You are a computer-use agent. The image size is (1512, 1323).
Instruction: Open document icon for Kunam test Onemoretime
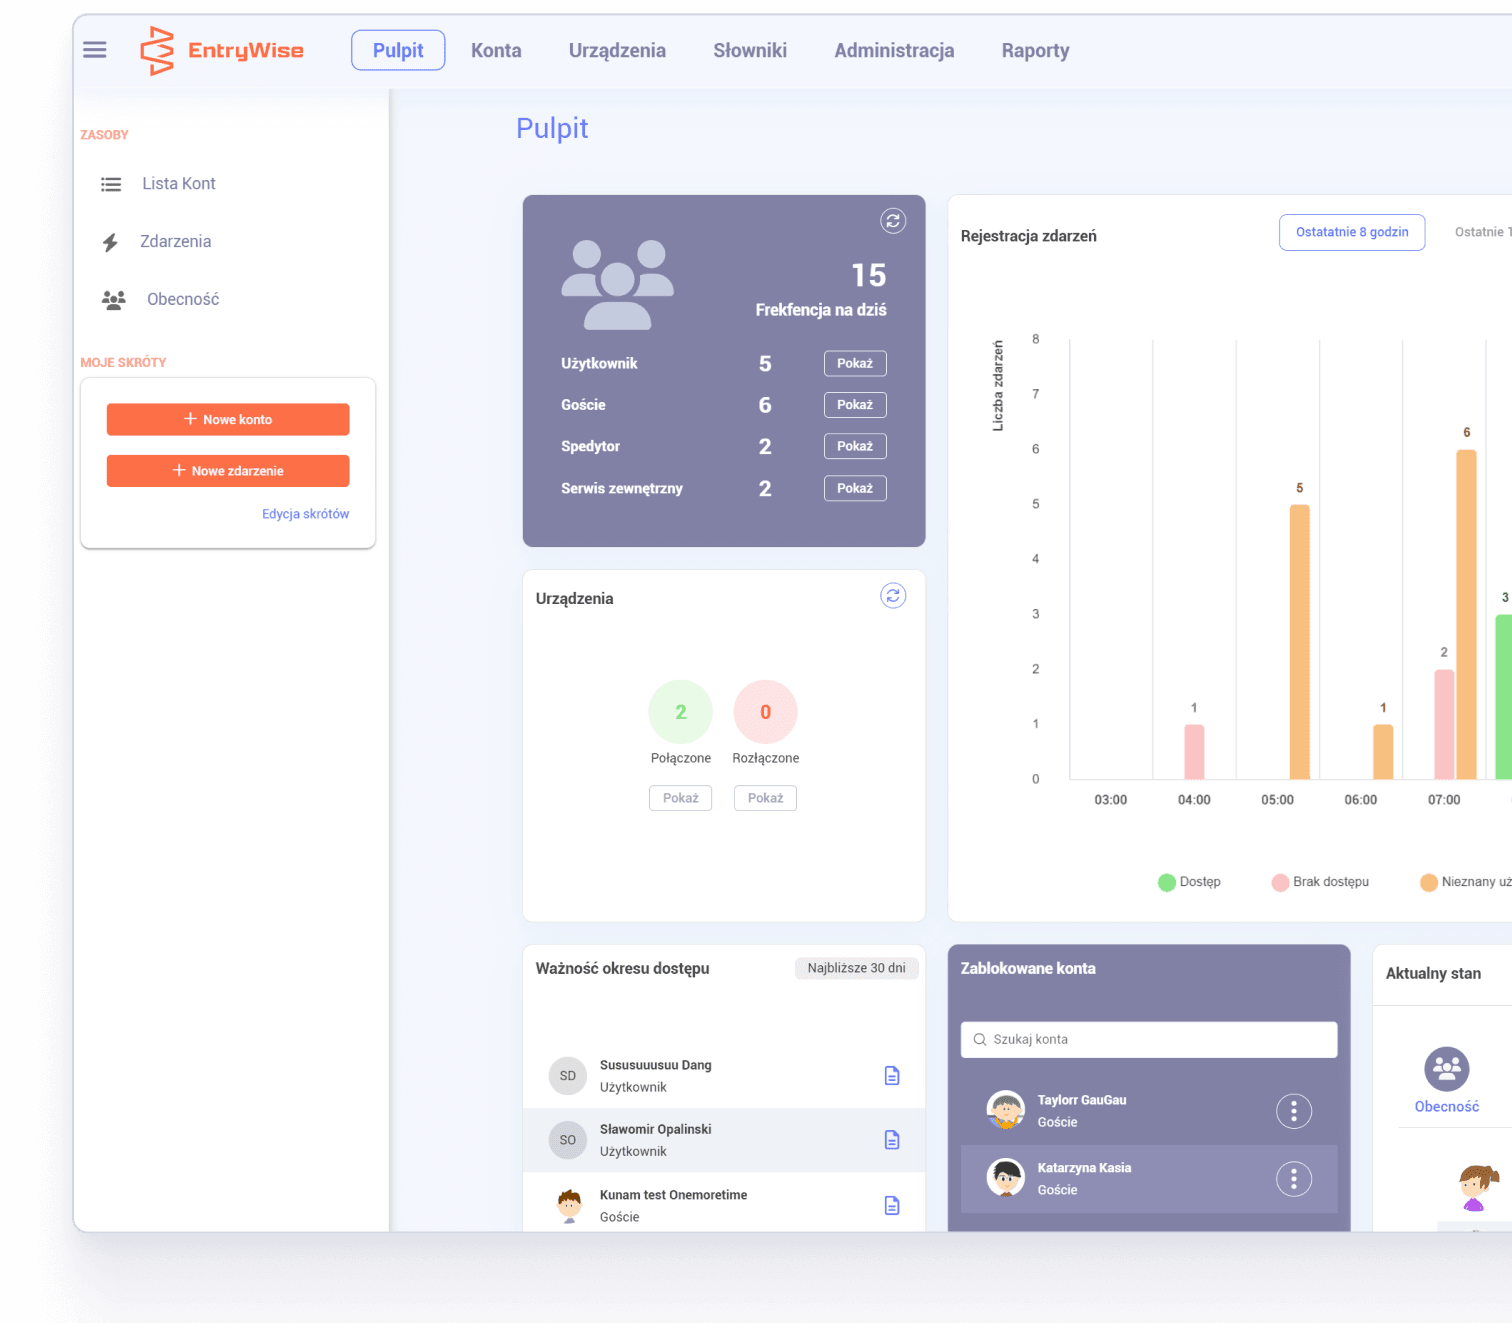(x=892, y=1206)
